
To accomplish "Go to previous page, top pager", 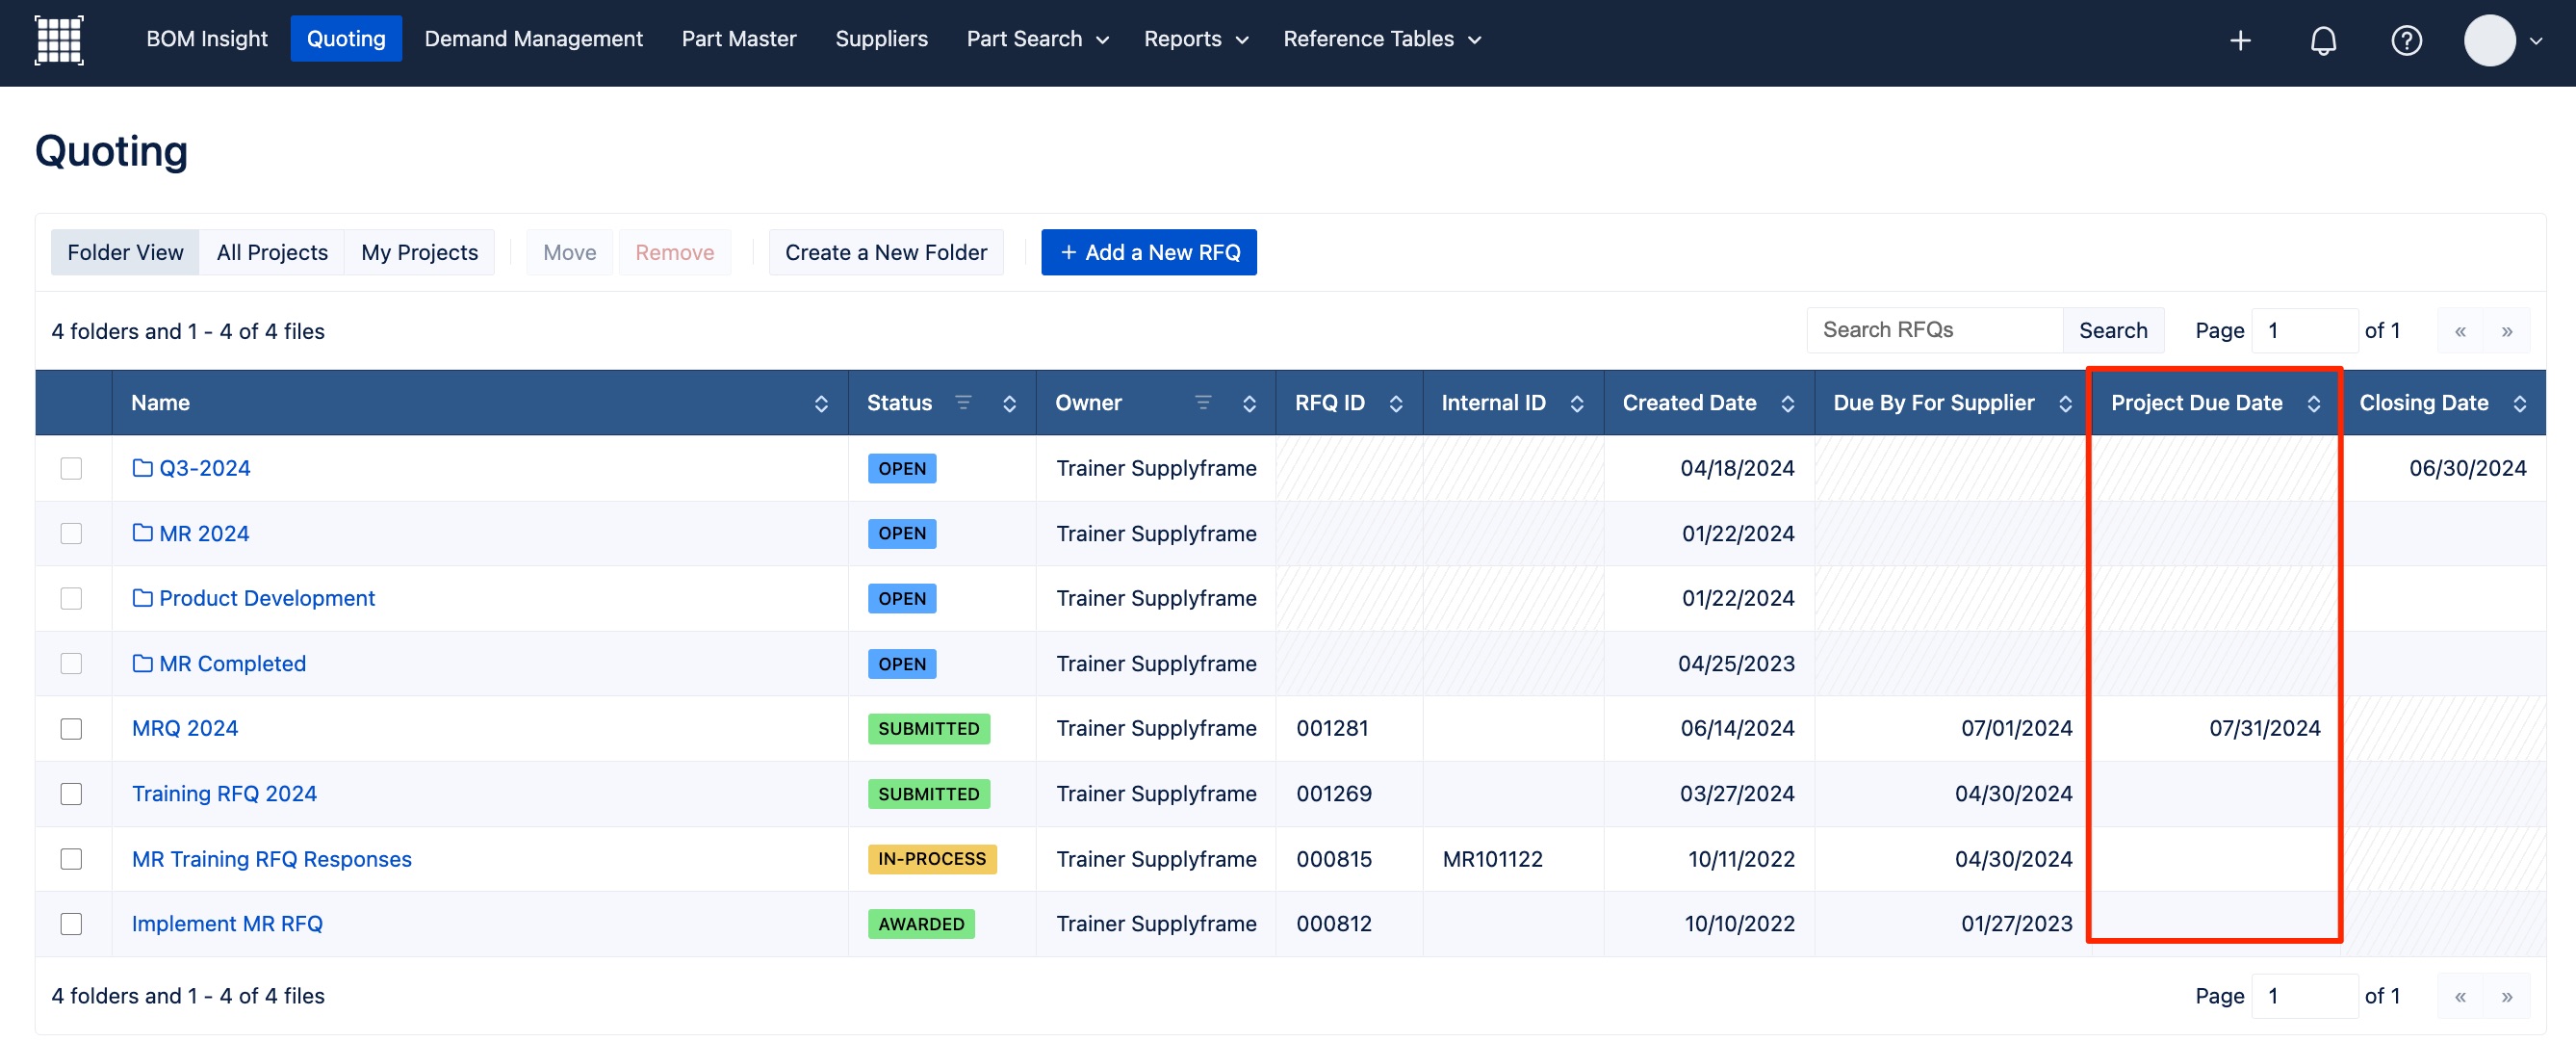I will click(x=2460, y=331).
